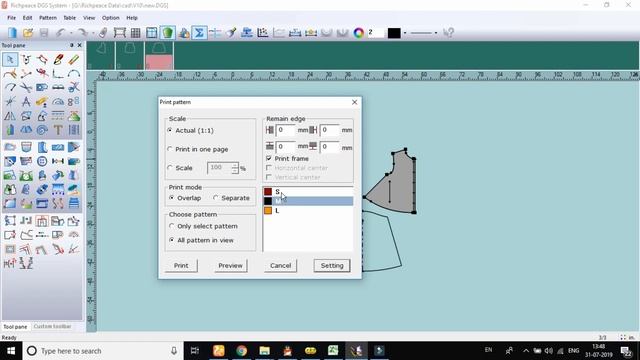Select size S in the size list
640x360 pixels.
coord(308,191)
